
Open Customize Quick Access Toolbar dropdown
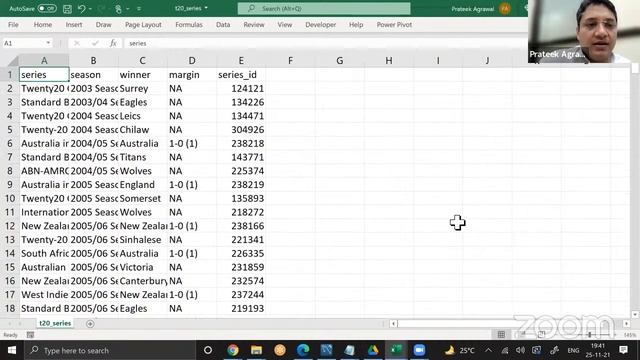(x=139, y=9)
